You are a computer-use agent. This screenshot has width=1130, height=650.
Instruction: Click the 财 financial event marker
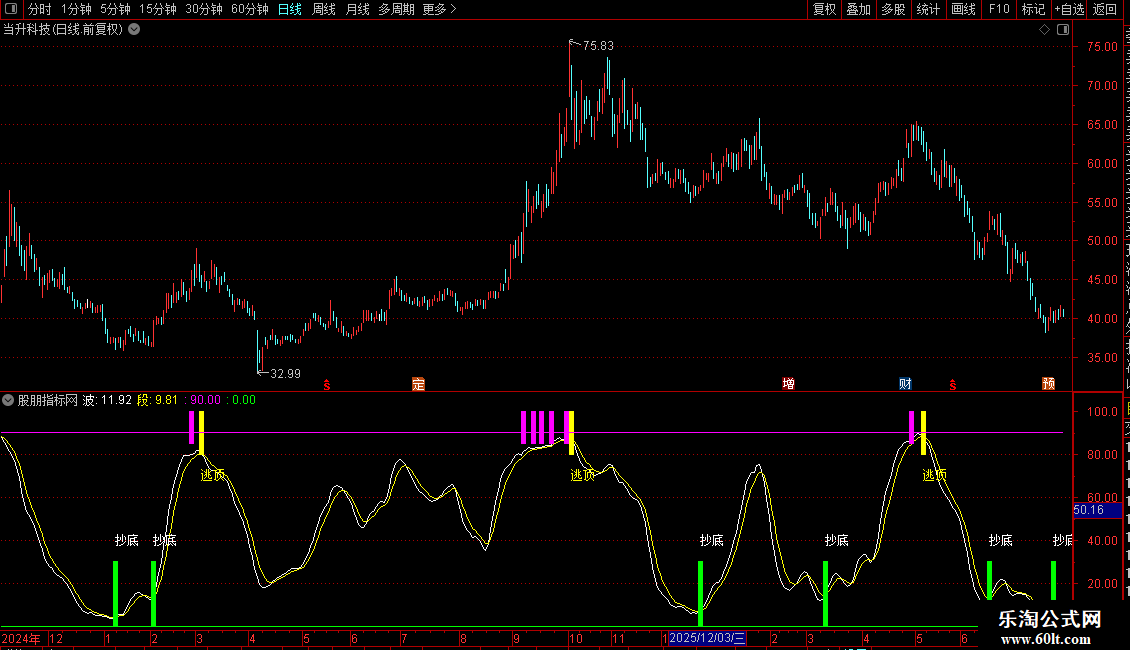click(x=905, y=384)
